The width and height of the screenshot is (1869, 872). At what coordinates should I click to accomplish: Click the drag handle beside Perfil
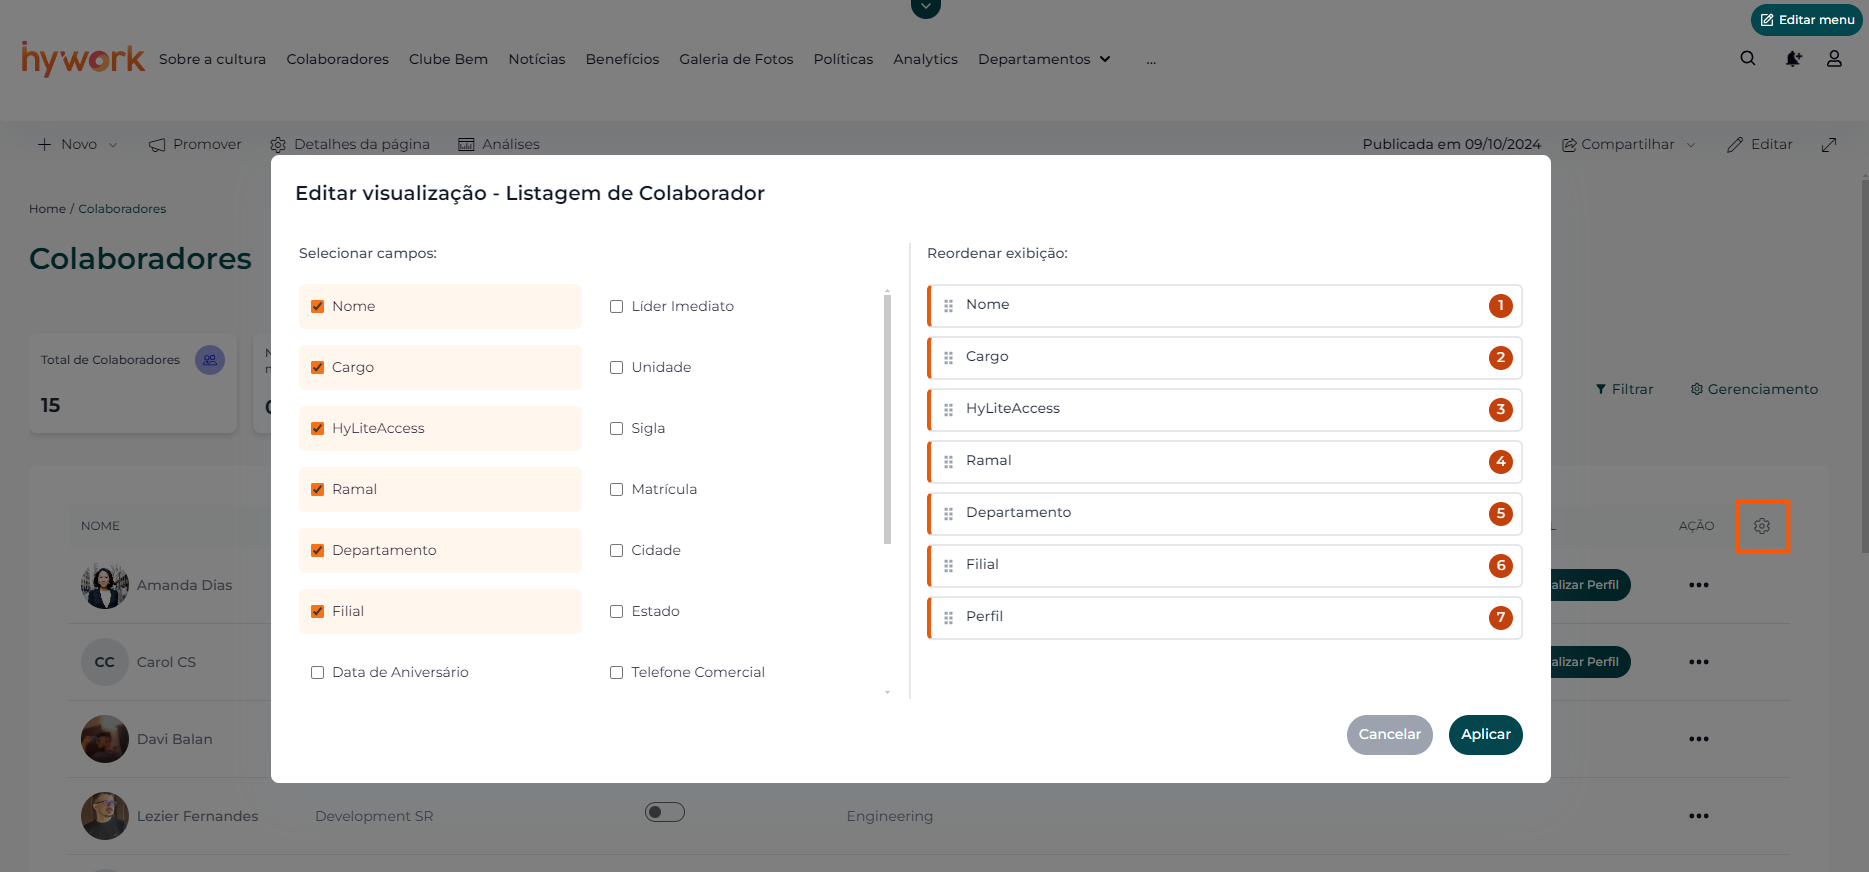point(948,618)
